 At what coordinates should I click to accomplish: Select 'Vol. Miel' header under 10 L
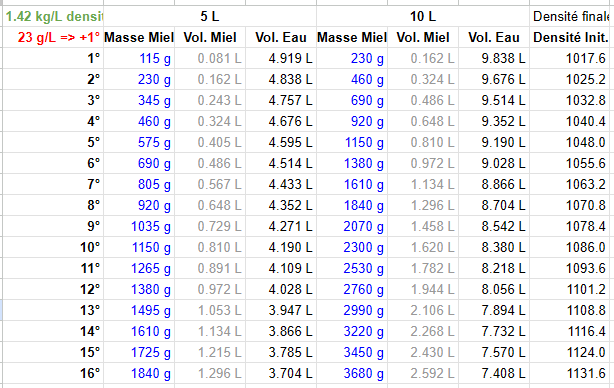click(x=423, y=37)
